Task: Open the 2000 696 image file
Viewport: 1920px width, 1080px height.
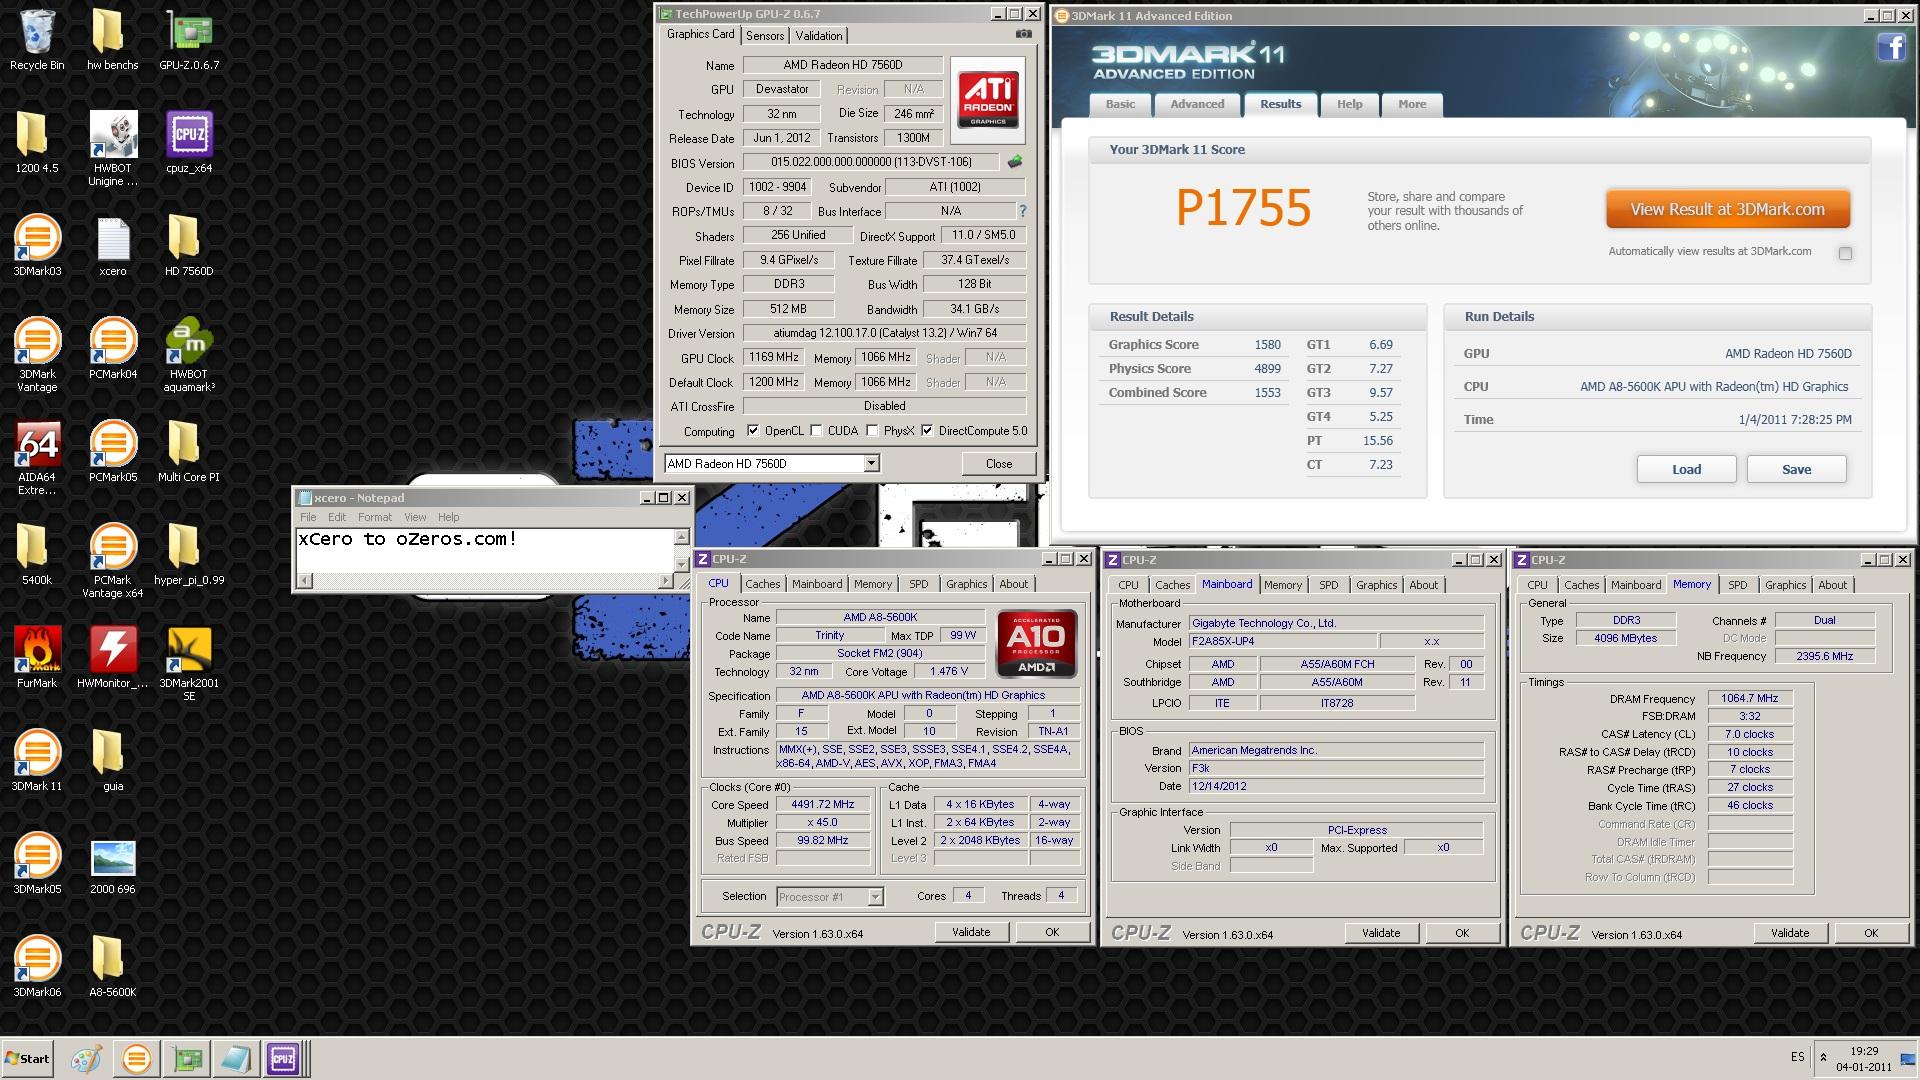Action: point(113,864)
